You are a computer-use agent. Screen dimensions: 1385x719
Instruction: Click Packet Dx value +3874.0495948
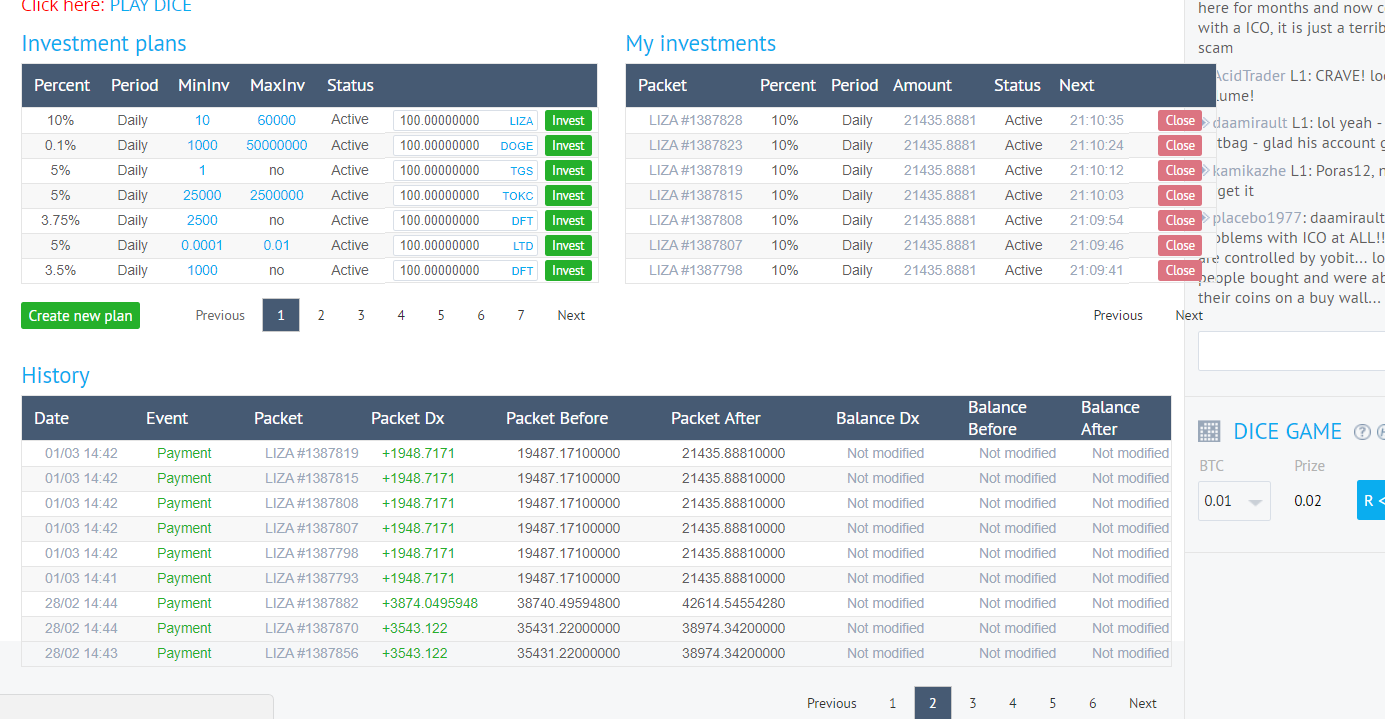click(x=430, y=603)
